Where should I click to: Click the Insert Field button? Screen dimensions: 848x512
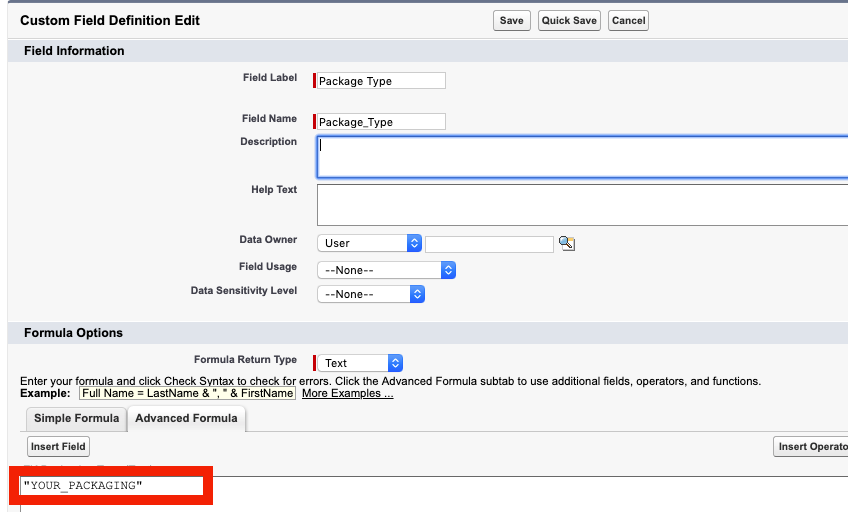click(58, 446)
